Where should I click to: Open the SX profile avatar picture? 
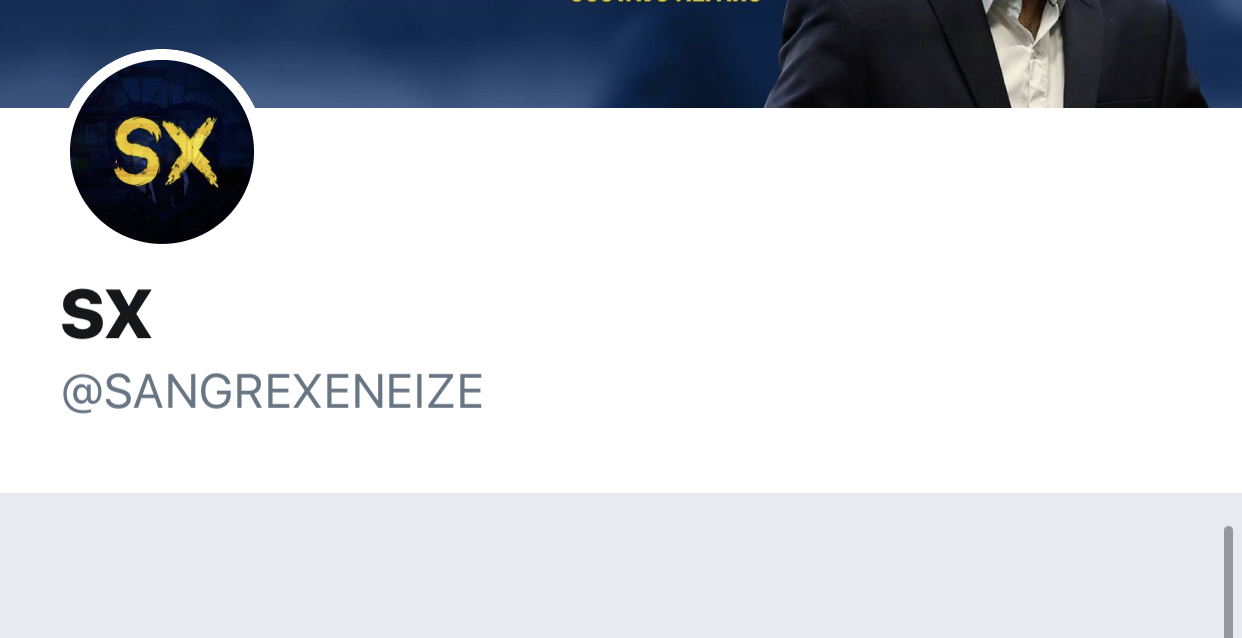tap(162, 152)
